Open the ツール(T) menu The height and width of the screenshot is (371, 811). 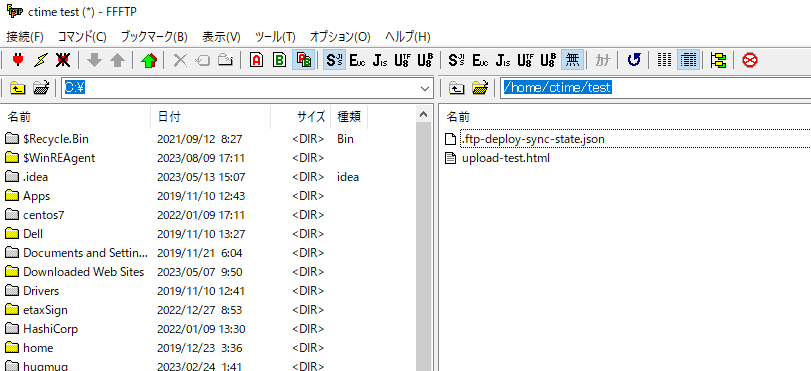[275, 37]
